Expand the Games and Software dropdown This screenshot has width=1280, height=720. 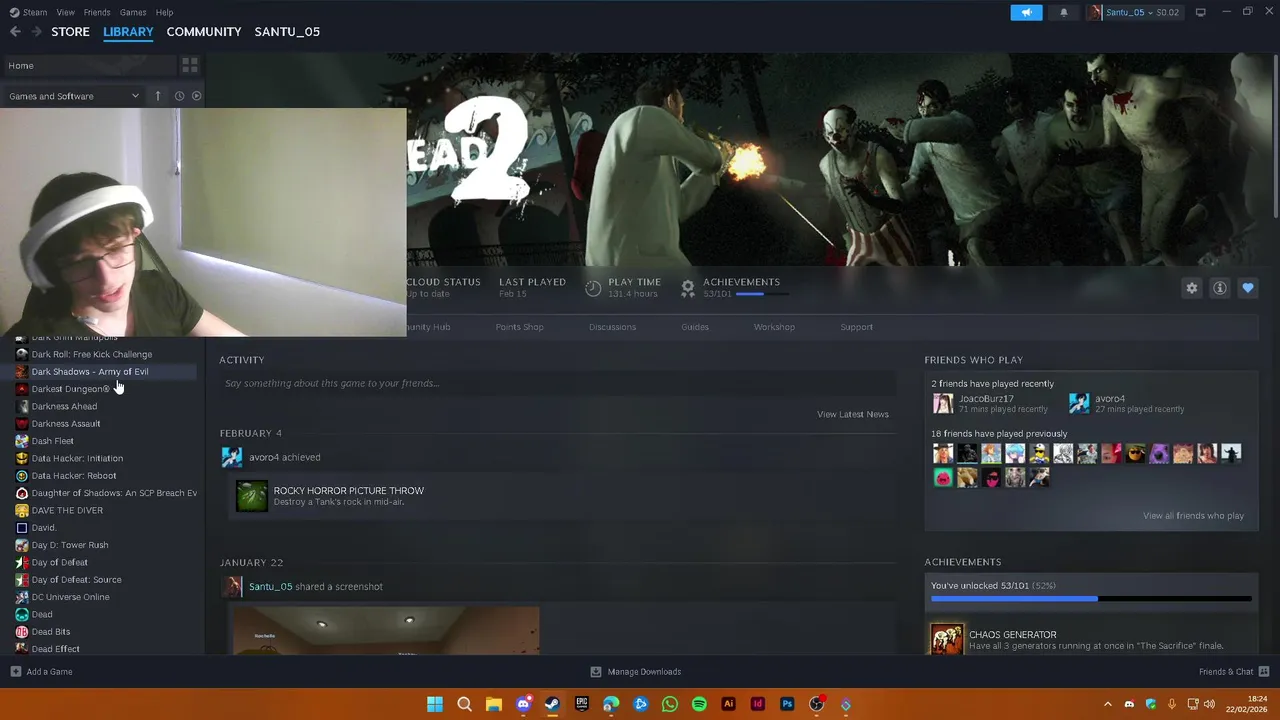point(74,96)
